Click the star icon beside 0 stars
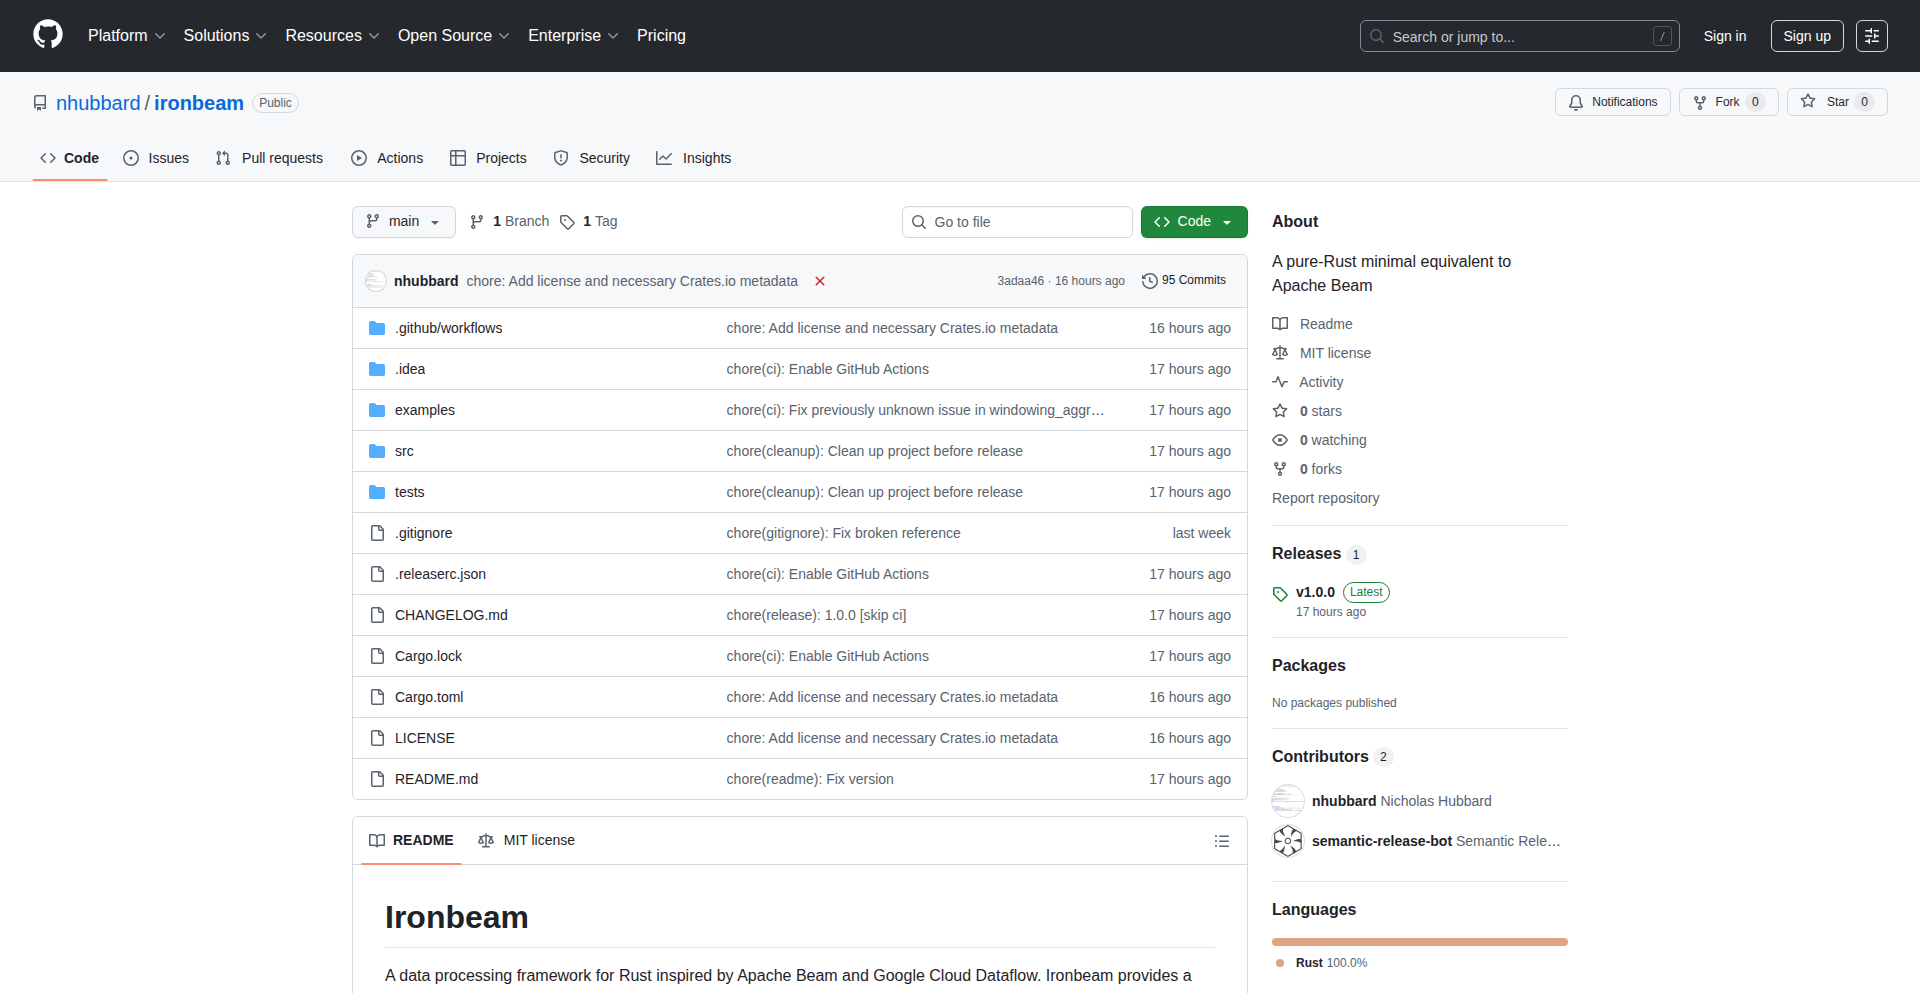 [x=1280, y=411]
